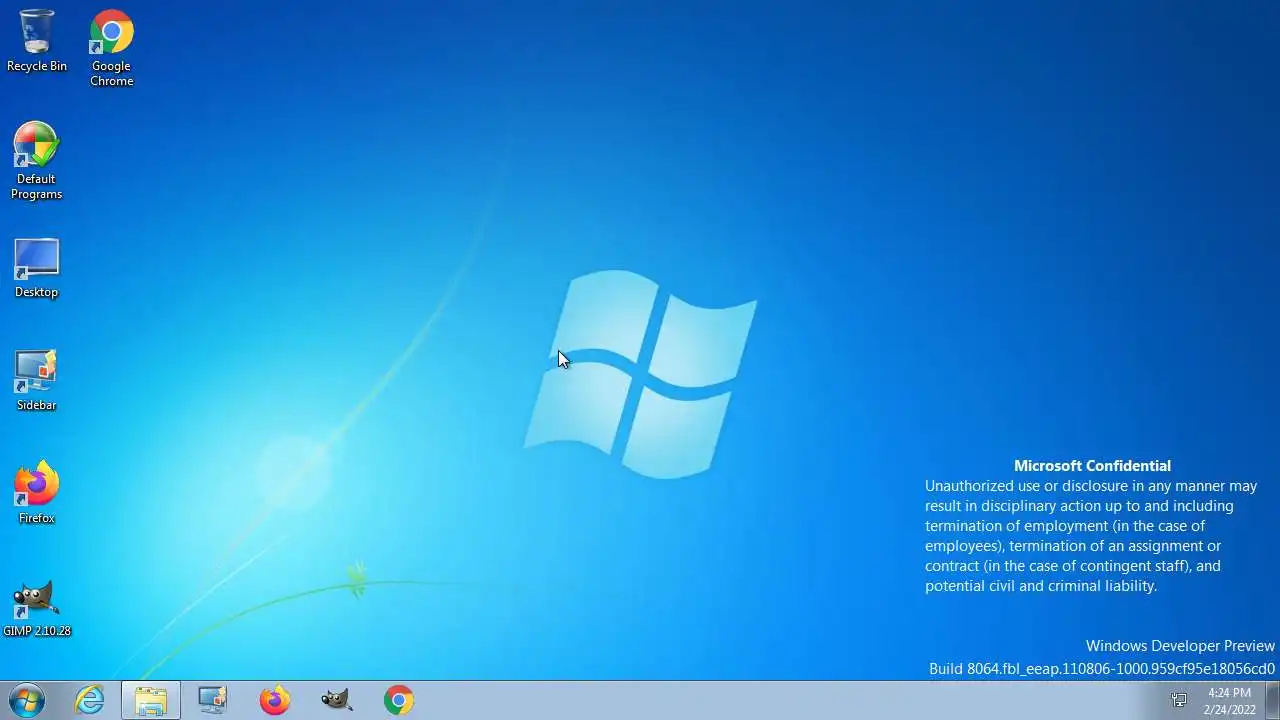Select the Google Chrome desktop shortcut

[111, 48]
